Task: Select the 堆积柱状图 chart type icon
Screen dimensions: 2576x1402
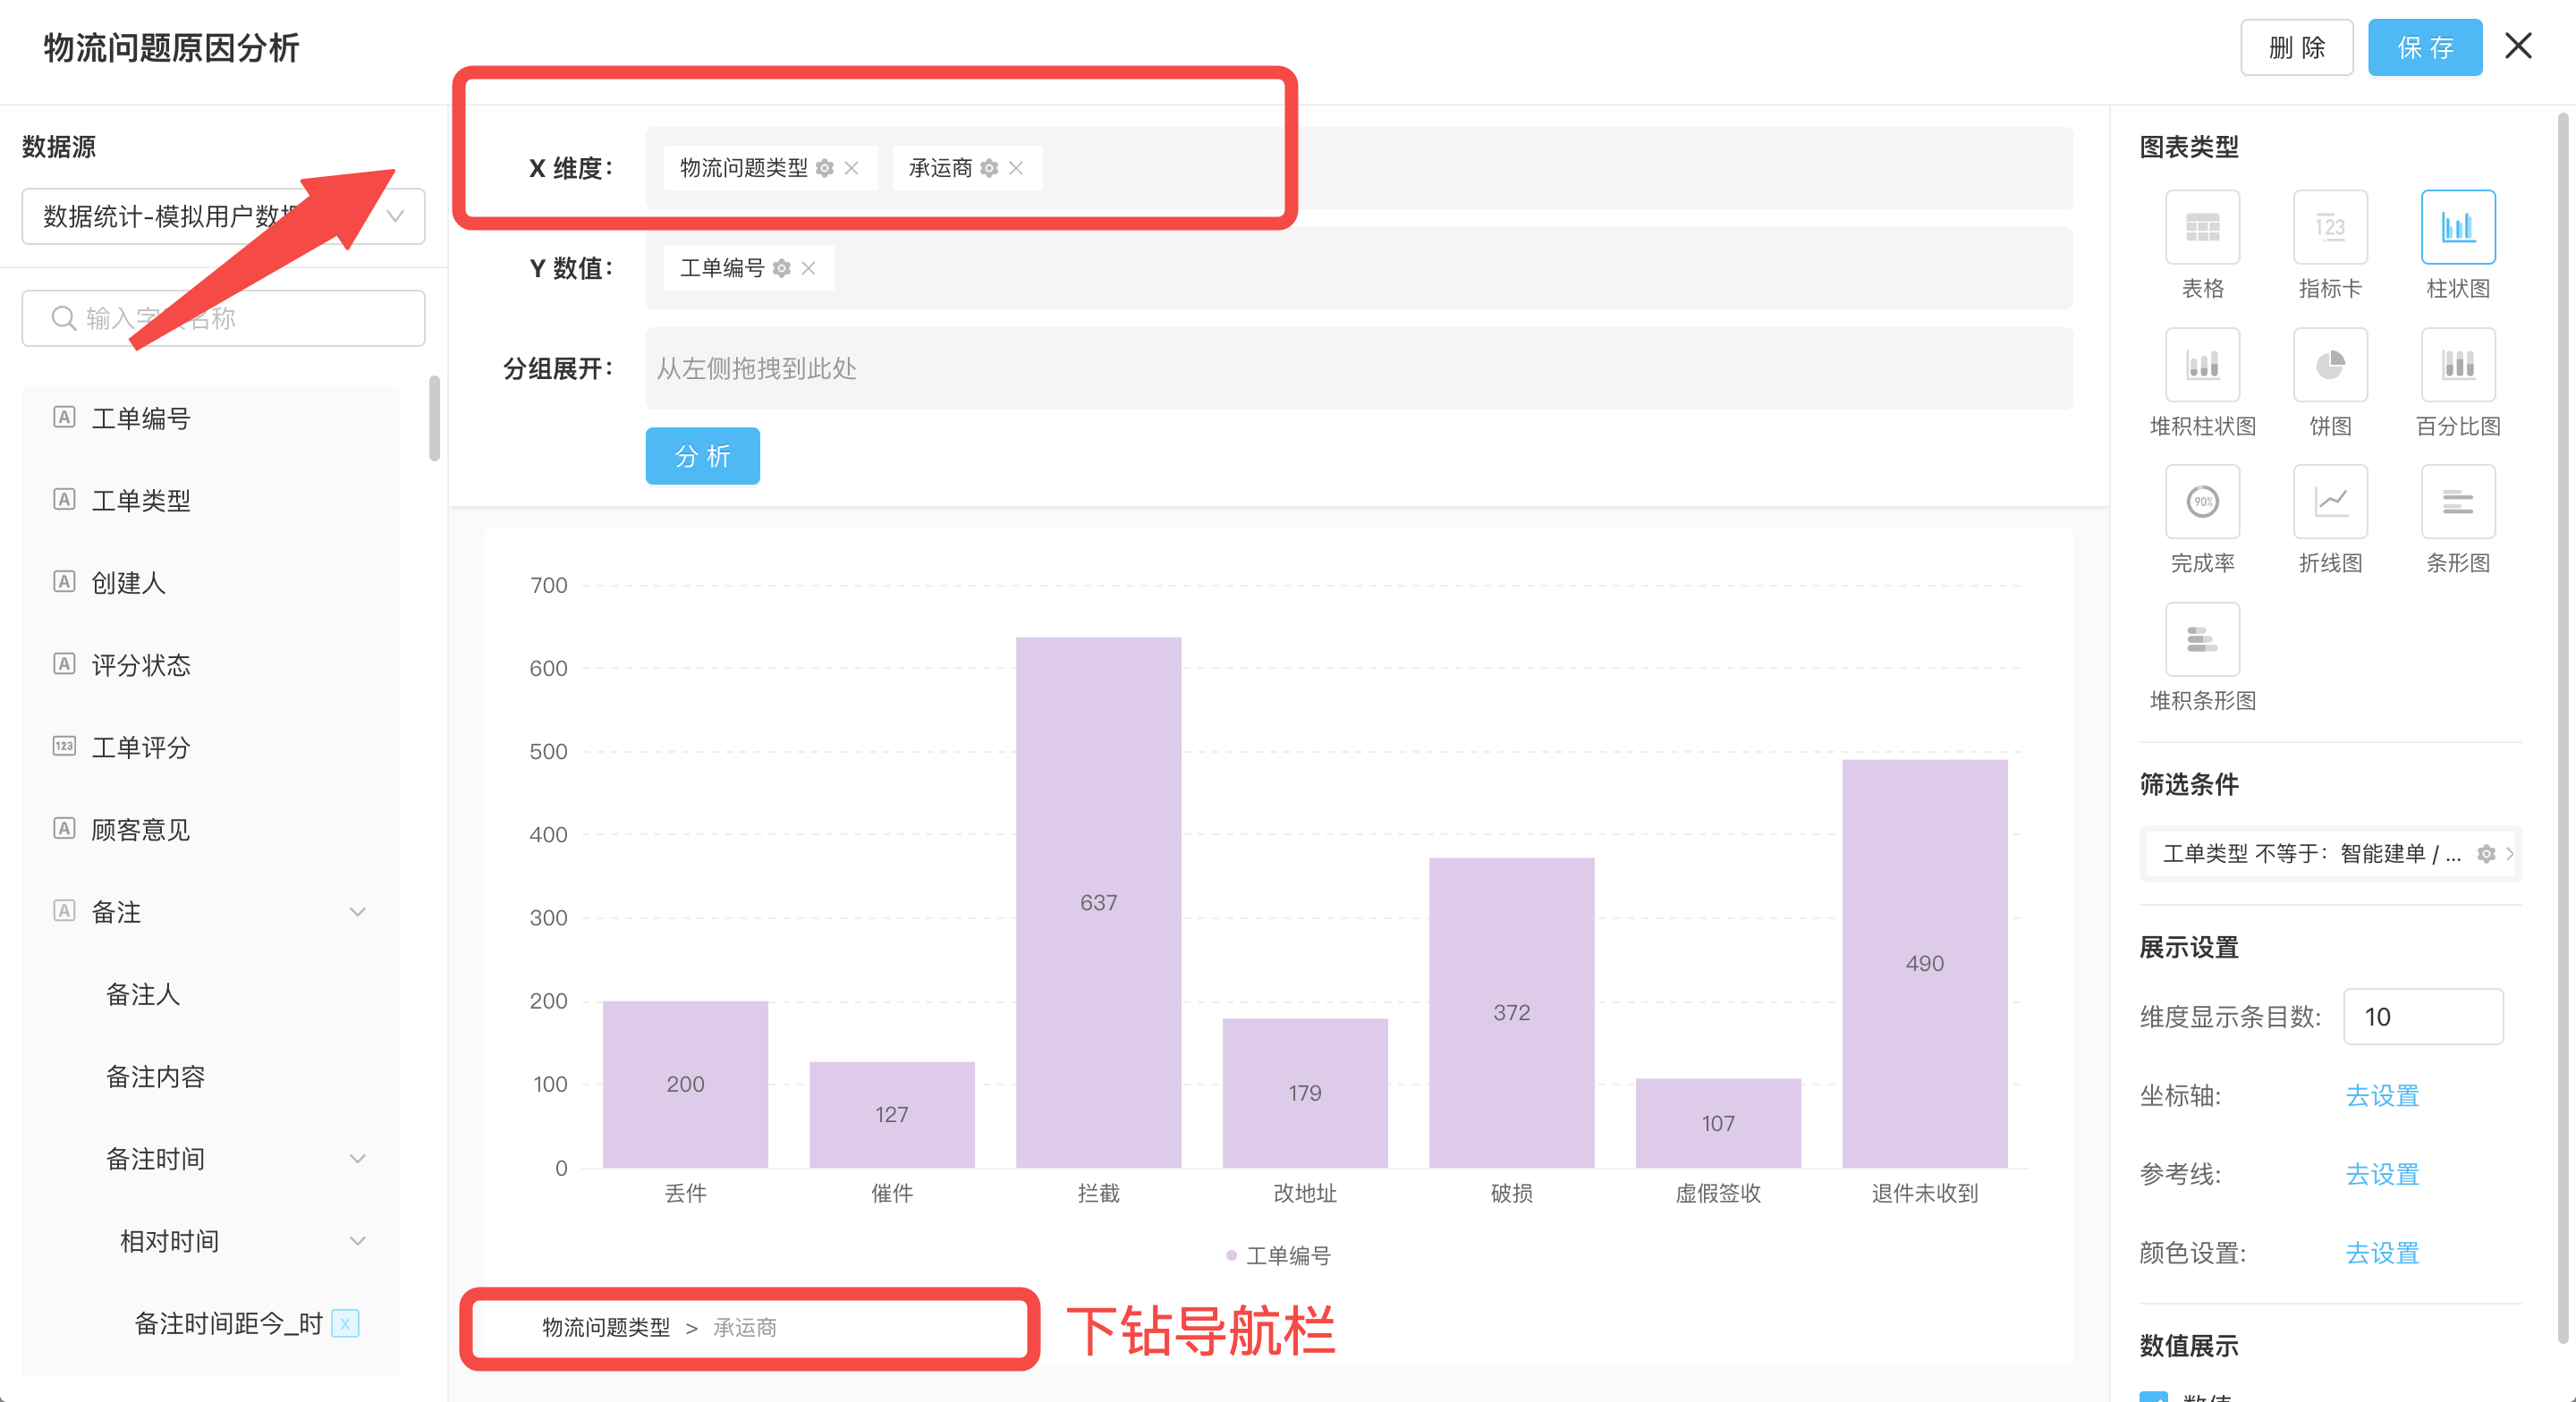Action: pos(2202,364)
